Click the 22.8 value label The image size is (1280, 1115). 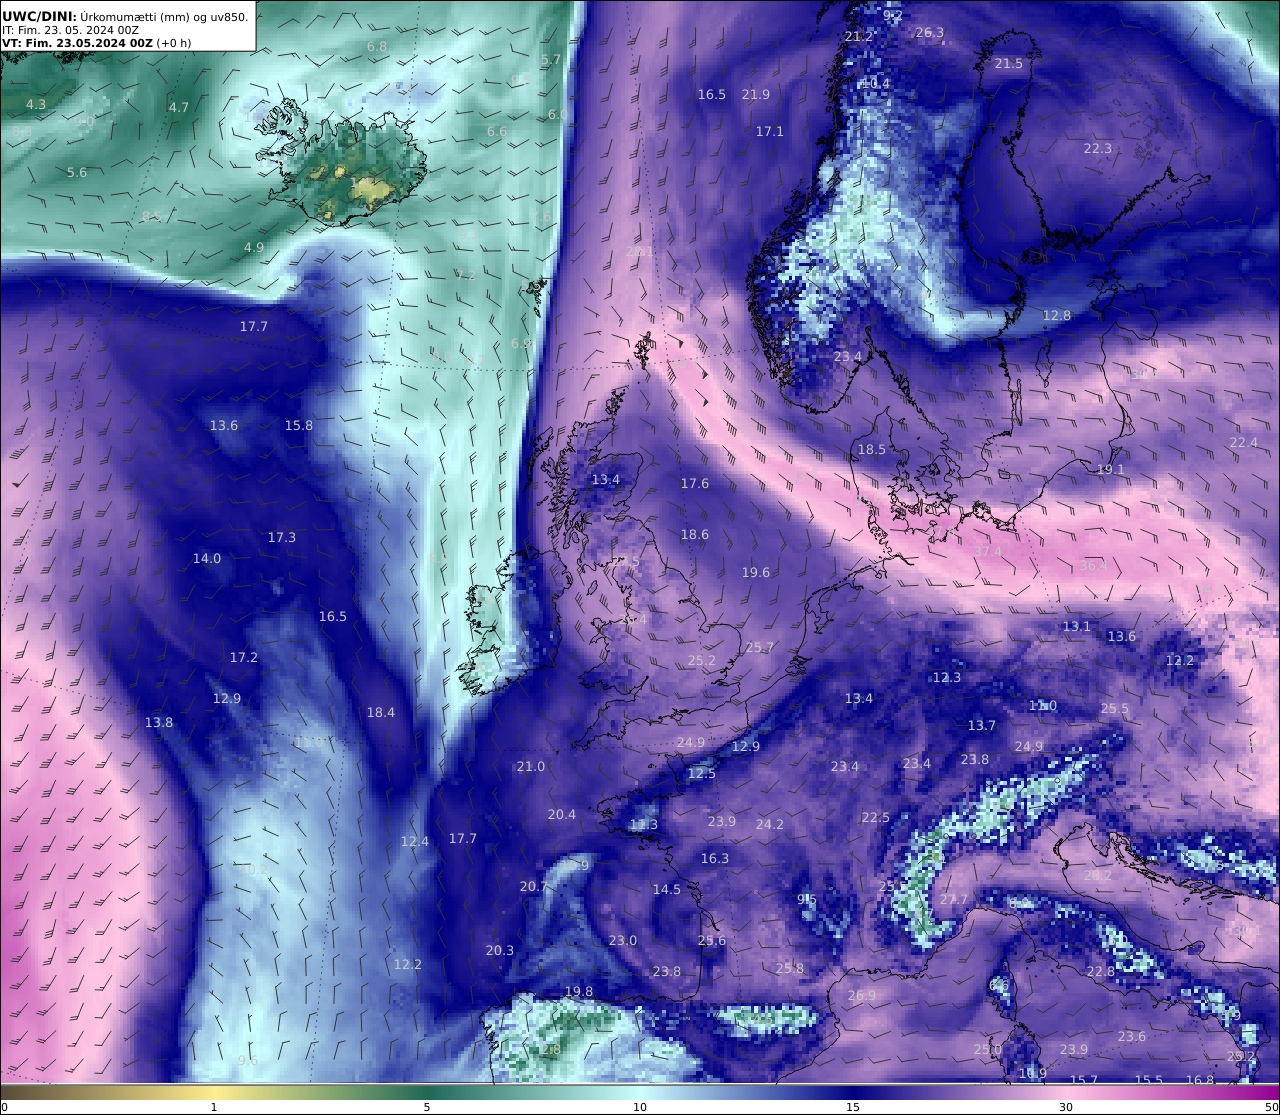coord(1101,971)
